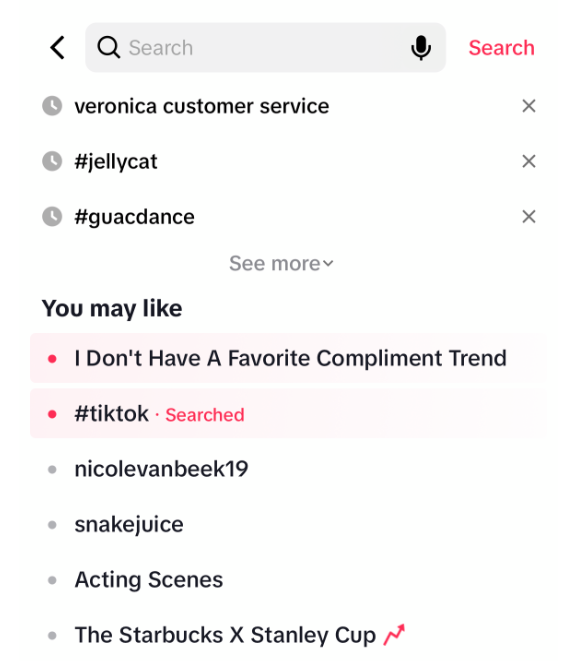Open I Don't Have A Favorite Compliment Trend
Viewport: 565px width, 661px height.
[288, 358]
